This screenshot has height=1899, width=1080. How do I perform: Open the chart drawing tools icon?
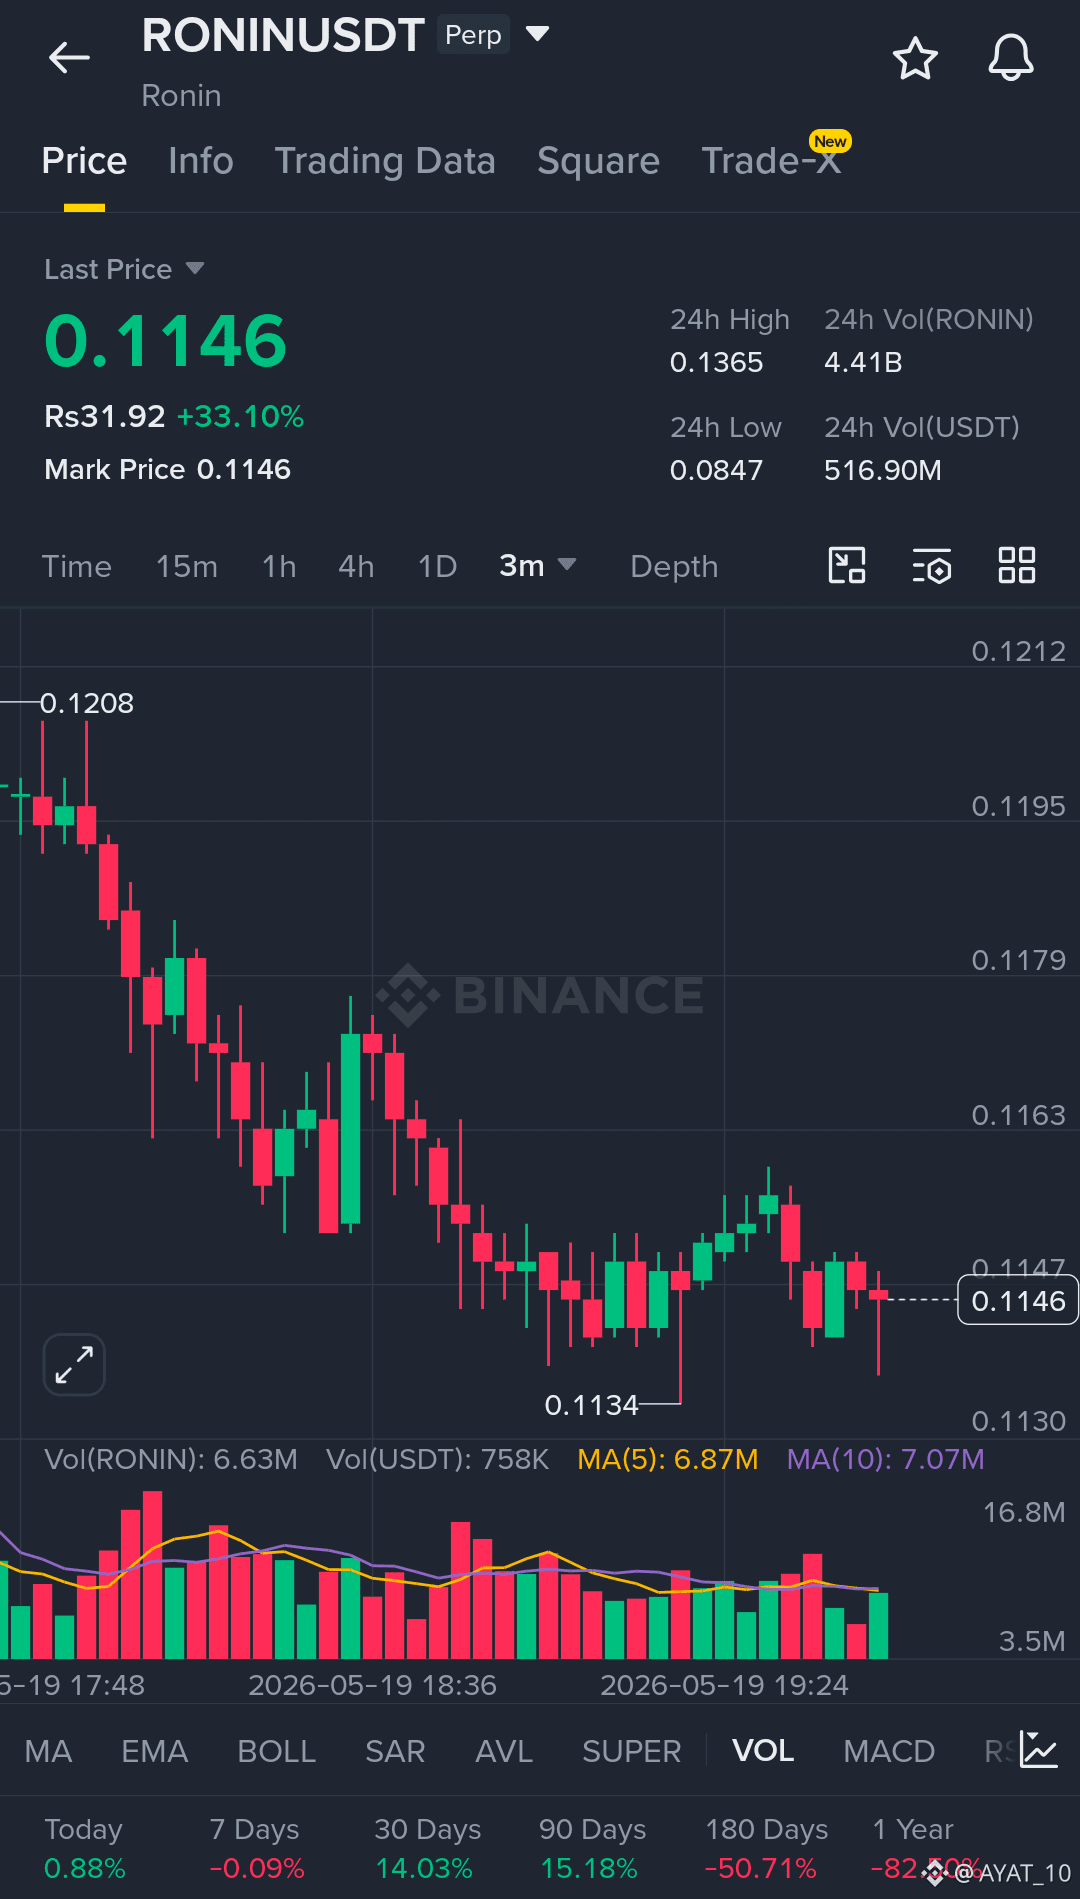click(847, 566)
